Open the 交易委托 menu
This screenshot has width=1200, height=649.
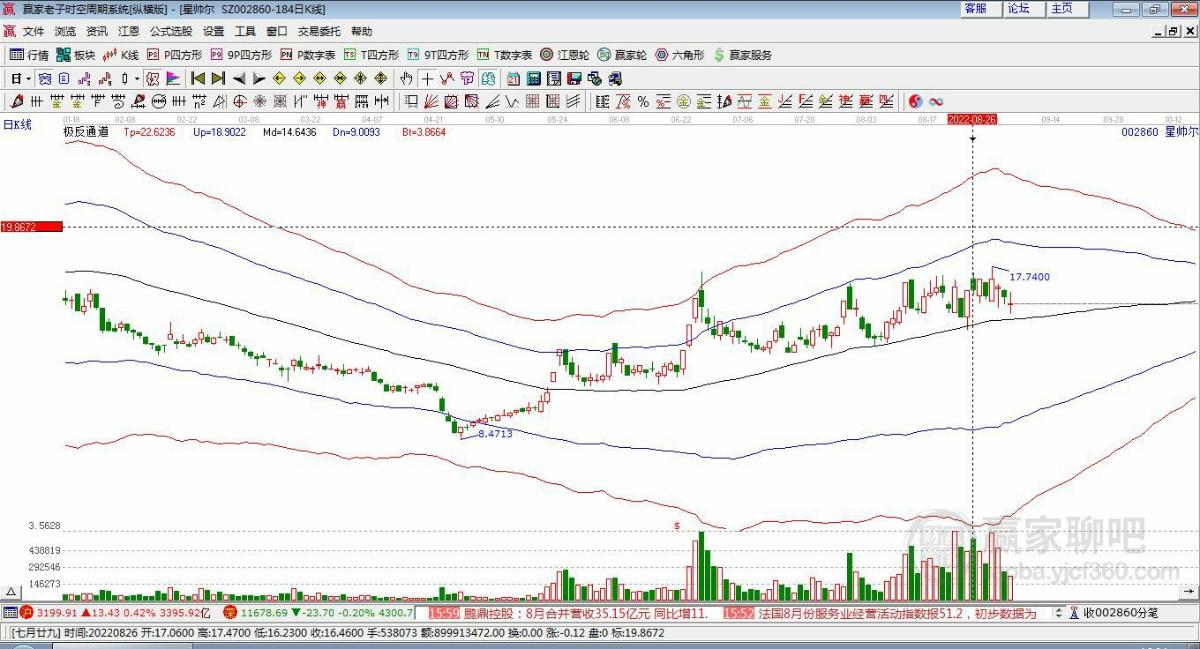pyautogui.click(x=319, y=32)
